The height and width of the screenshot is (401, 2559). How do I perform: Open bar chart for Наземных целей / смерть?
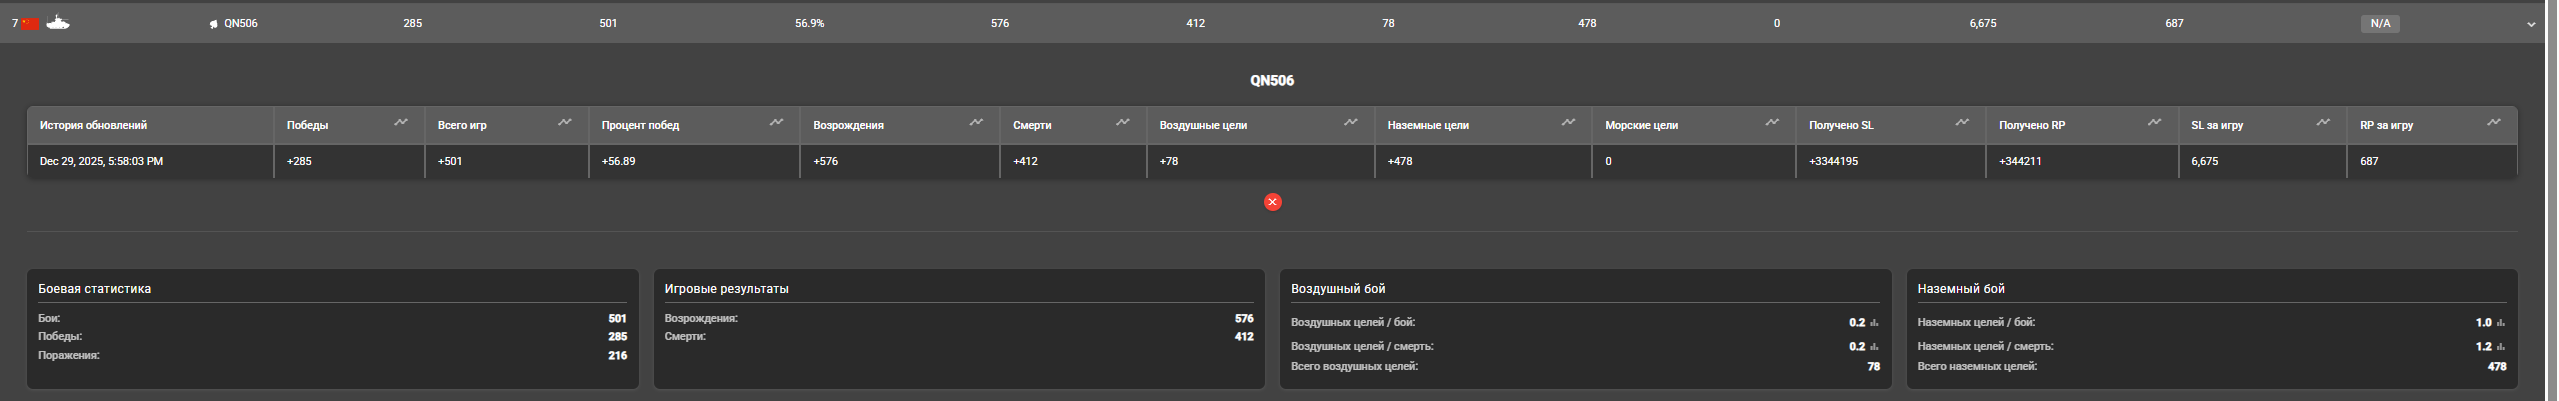click(x=2501, y=347)
